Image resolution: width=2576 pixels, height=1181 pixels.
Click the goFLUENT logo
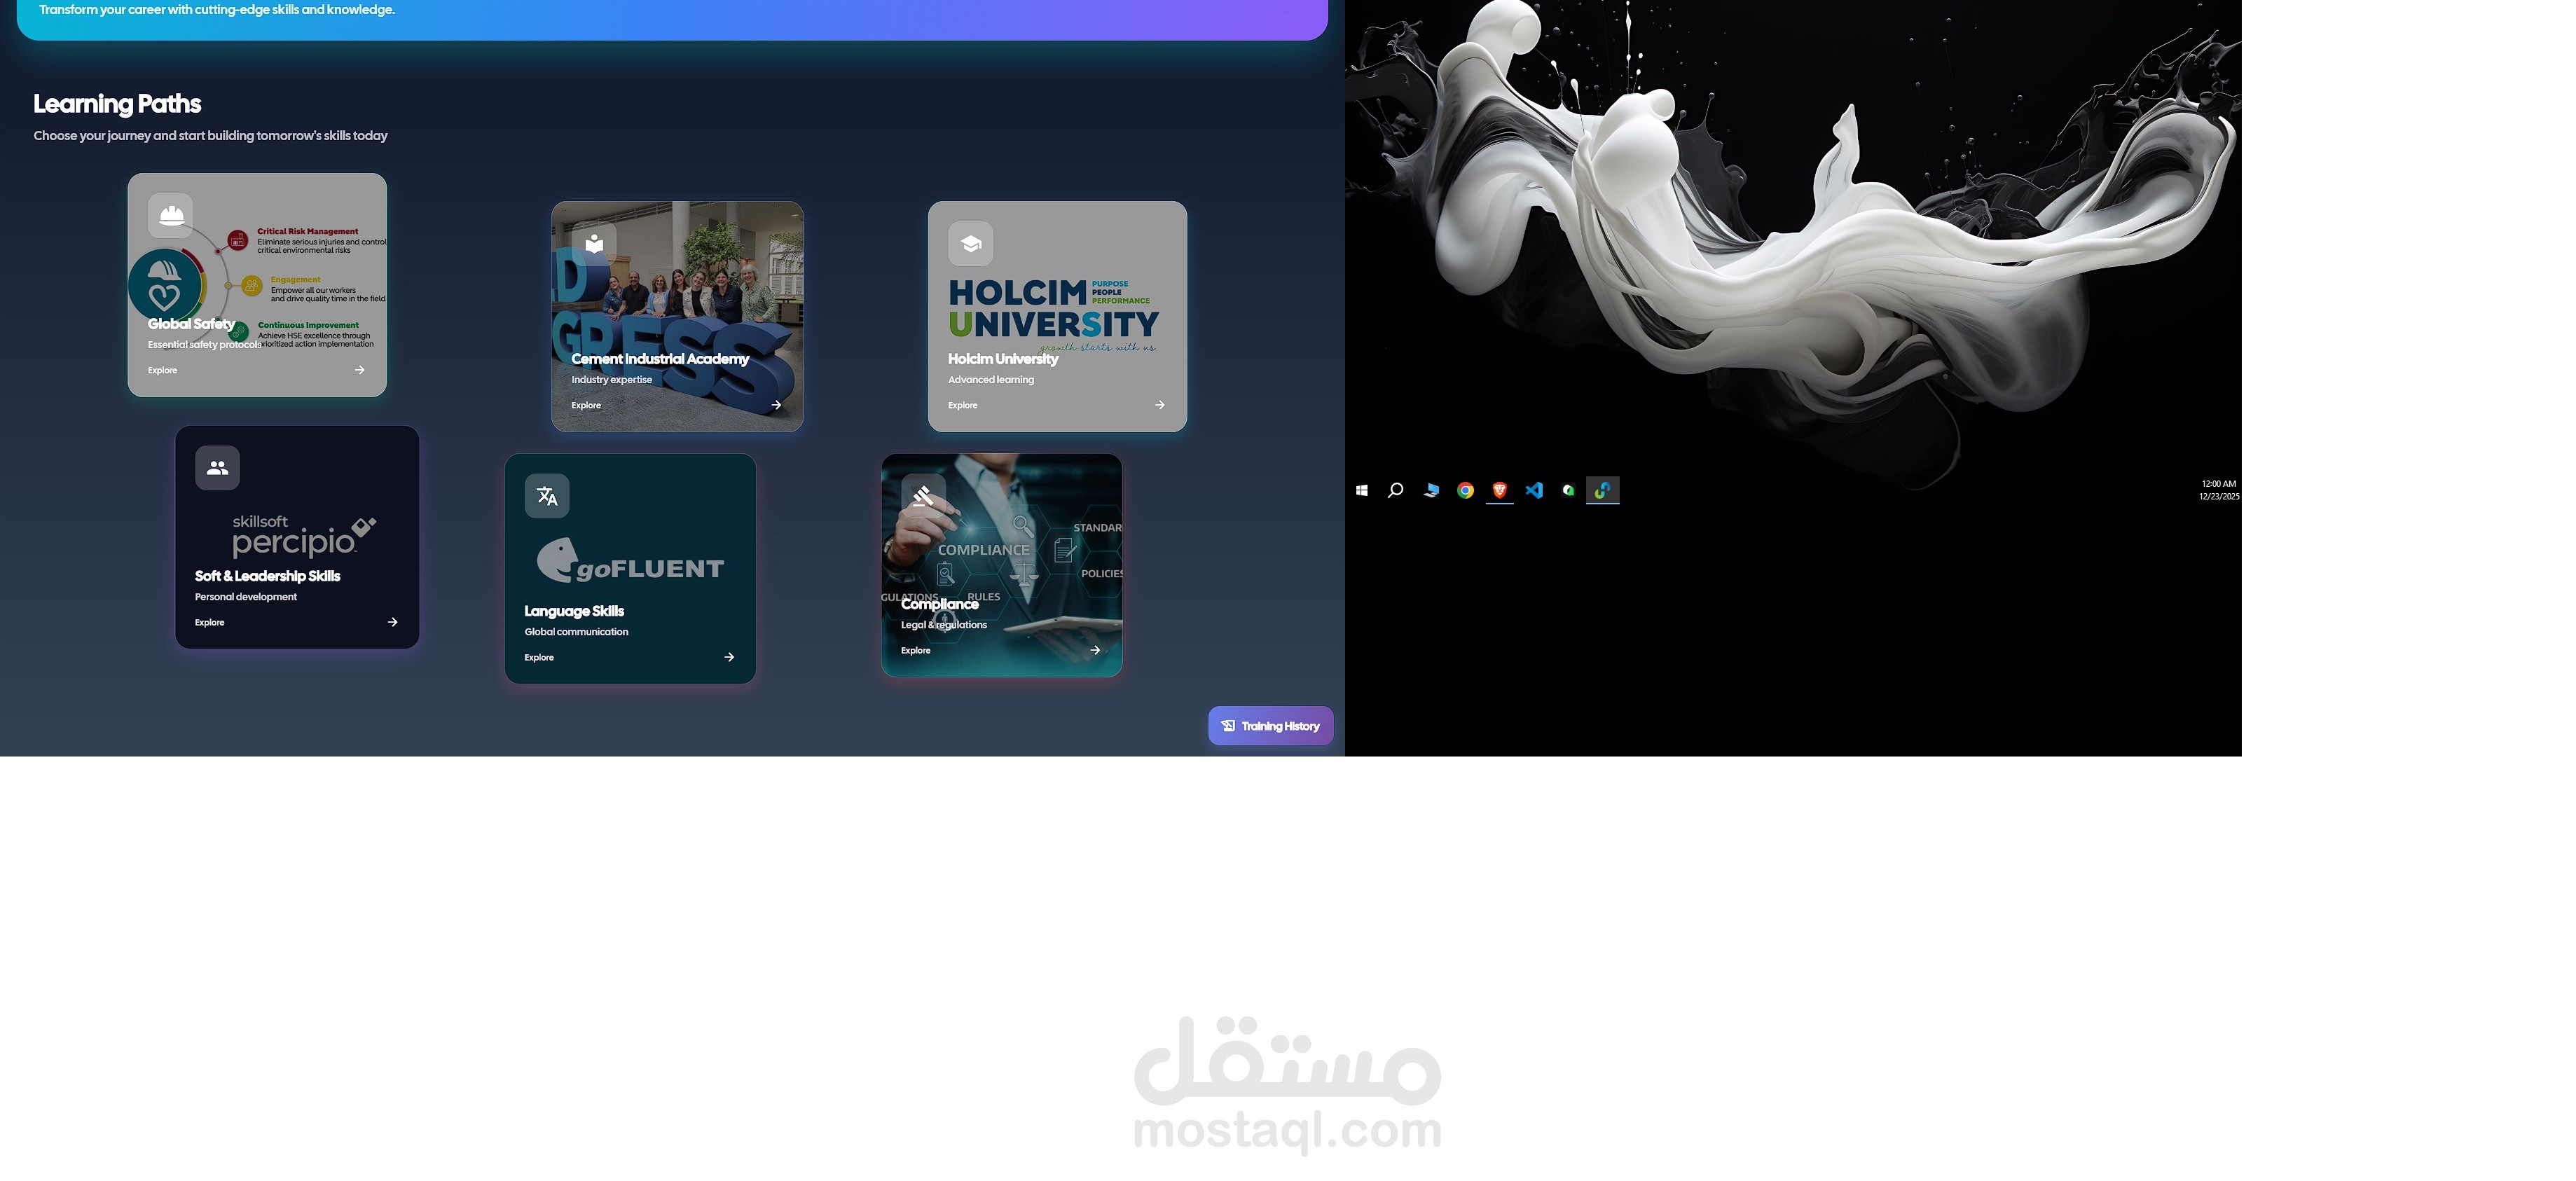coord(630,561)
